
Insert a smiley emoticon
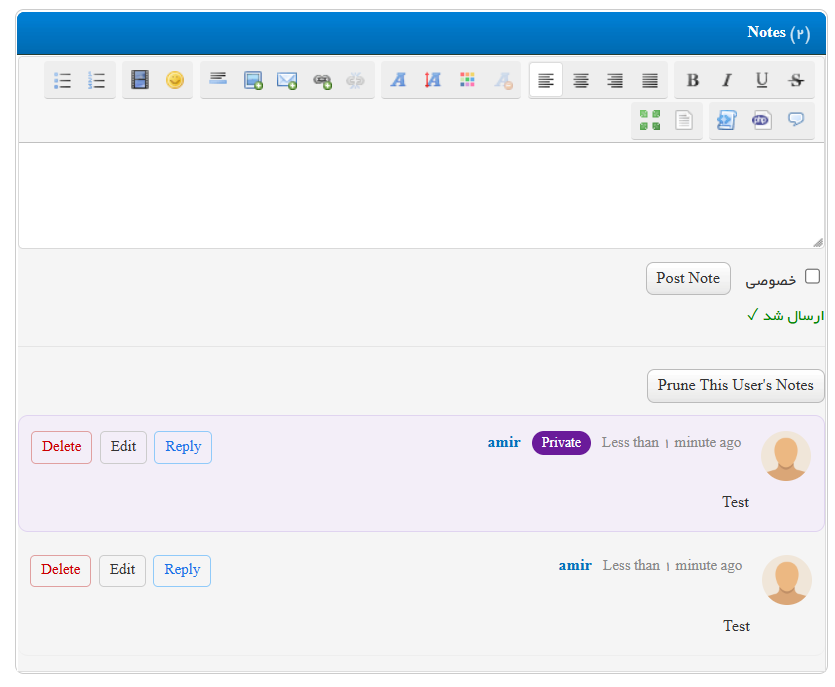(x=175, y=80)
